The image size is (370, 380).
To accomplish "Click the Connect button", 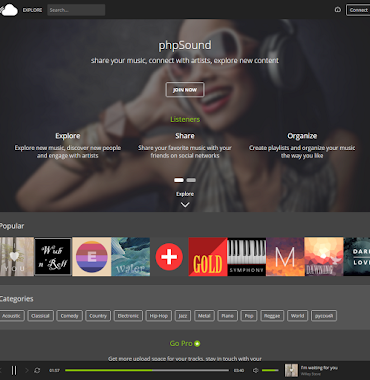I will click(x=358, y=10).
